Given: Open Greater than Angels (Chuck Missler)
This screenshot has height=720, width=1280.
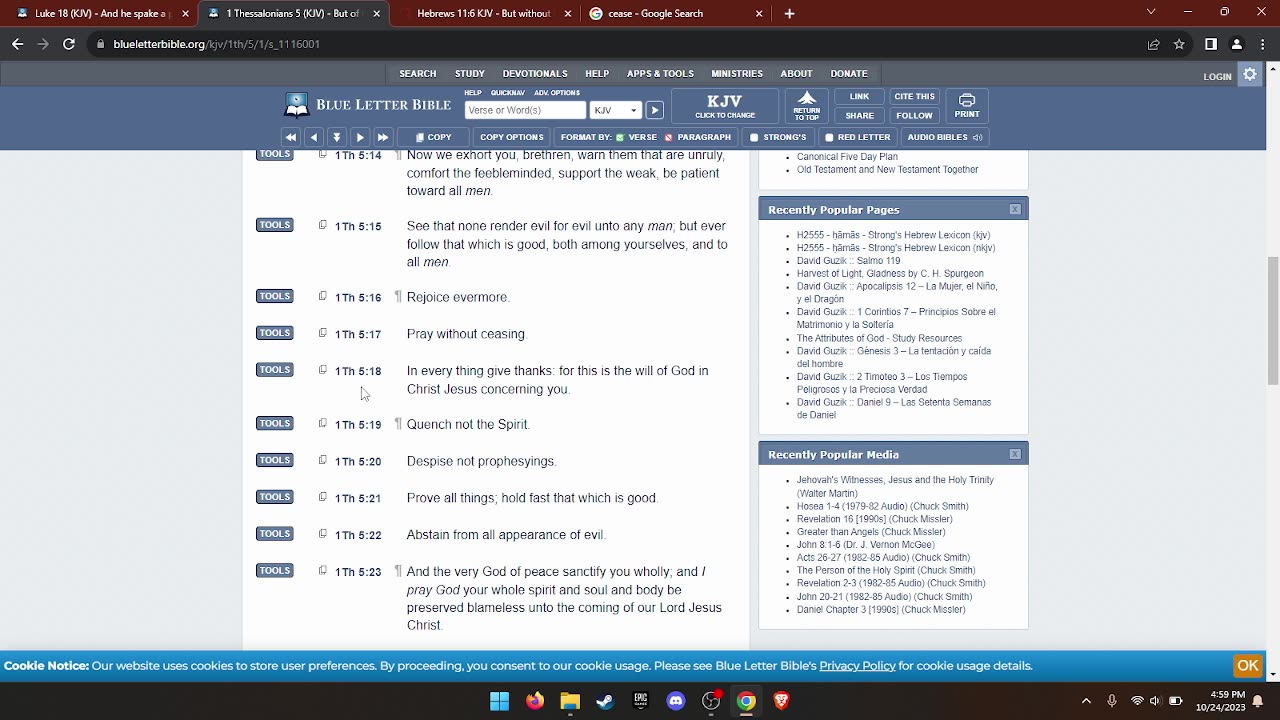Looking at the screenshot, I should 871,532.
